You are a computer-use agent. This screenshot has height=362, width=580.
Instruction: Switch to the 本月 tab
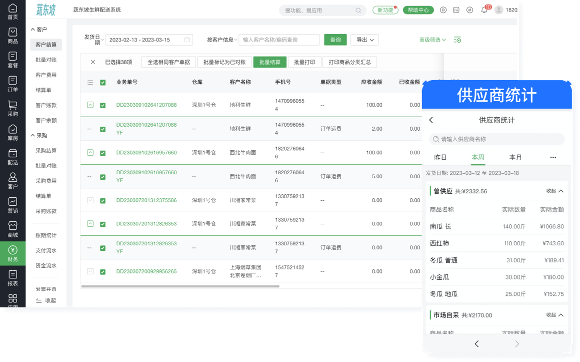coord(515,157)
